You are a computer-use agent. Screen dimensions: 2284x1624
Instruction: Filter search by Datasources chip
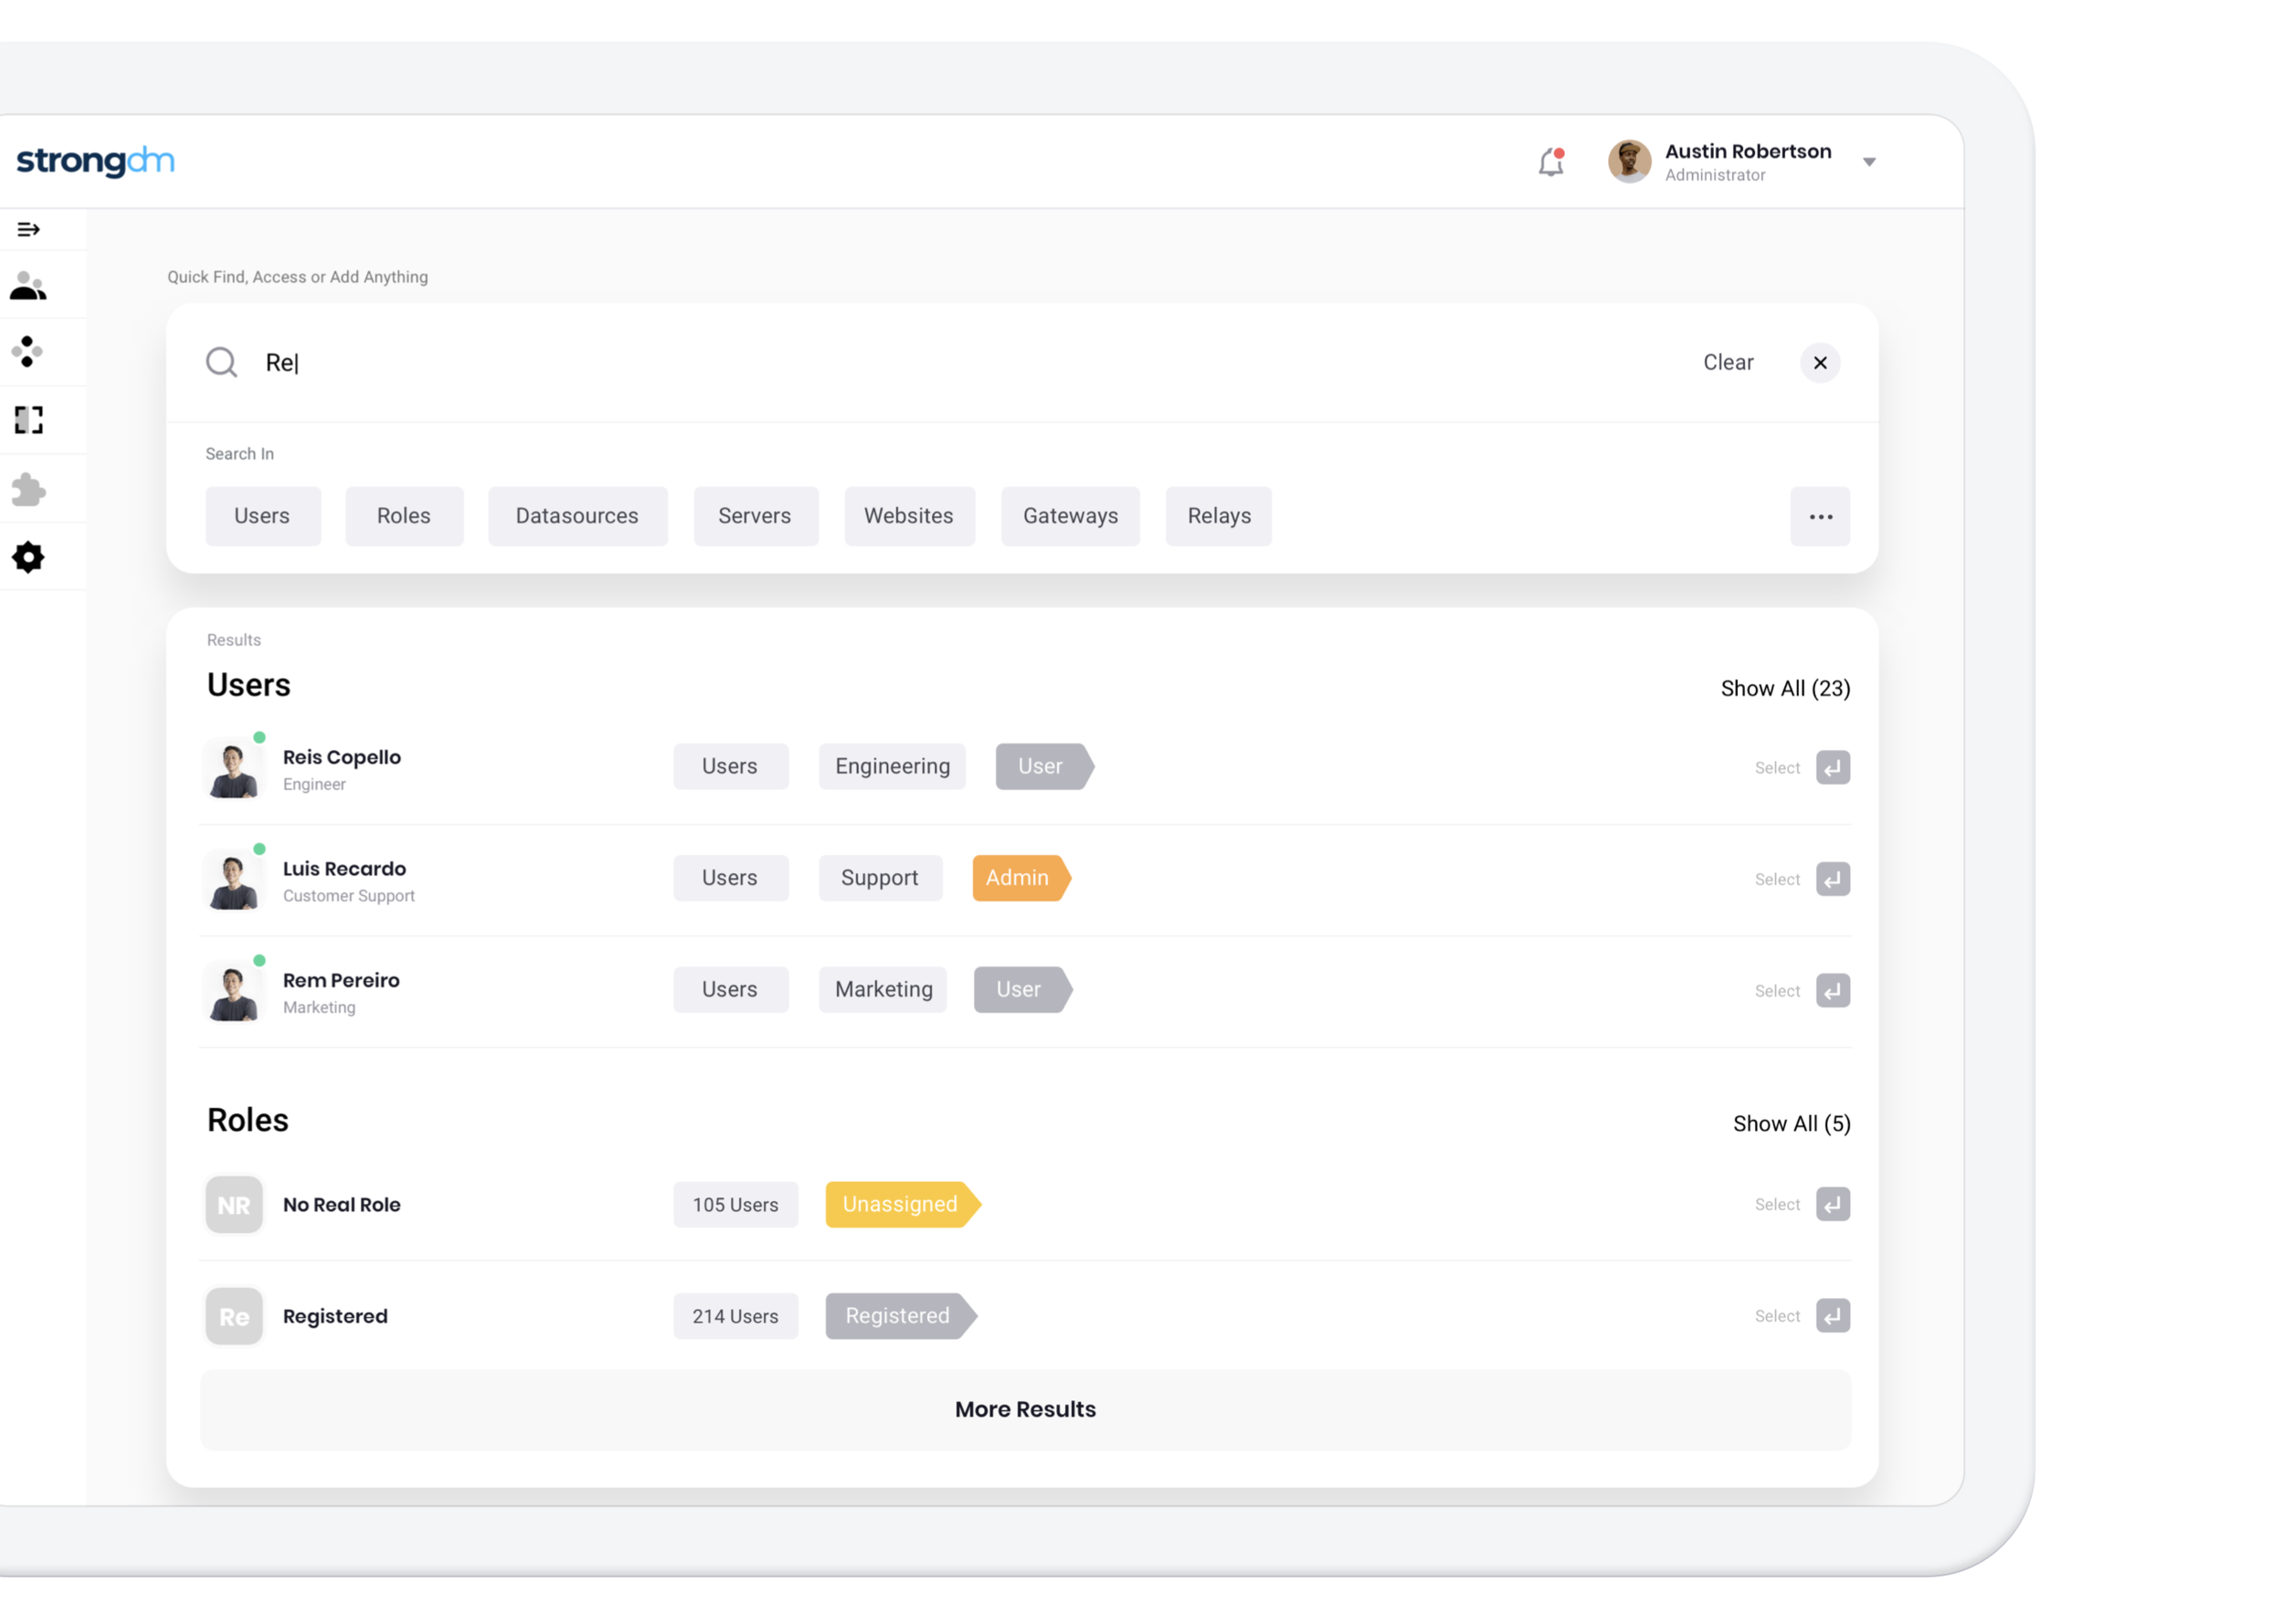[578, 517]
